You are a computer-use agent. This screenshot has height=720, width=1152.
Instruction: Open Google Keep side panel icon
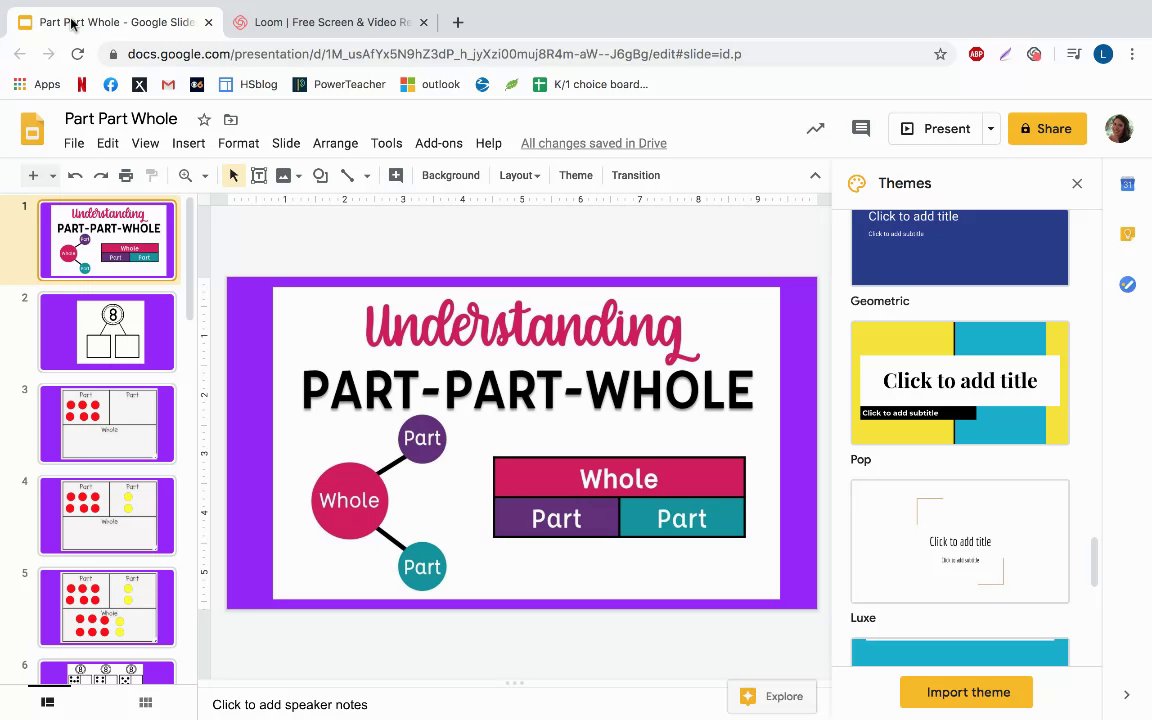[1128, 234]
